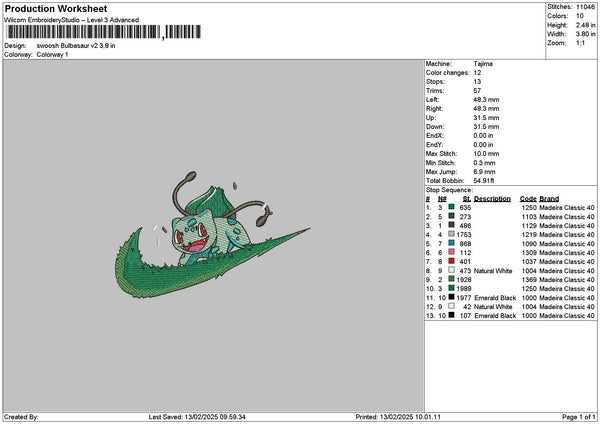Select the light teal swatch for code 1219

click(x=452, y=234)
